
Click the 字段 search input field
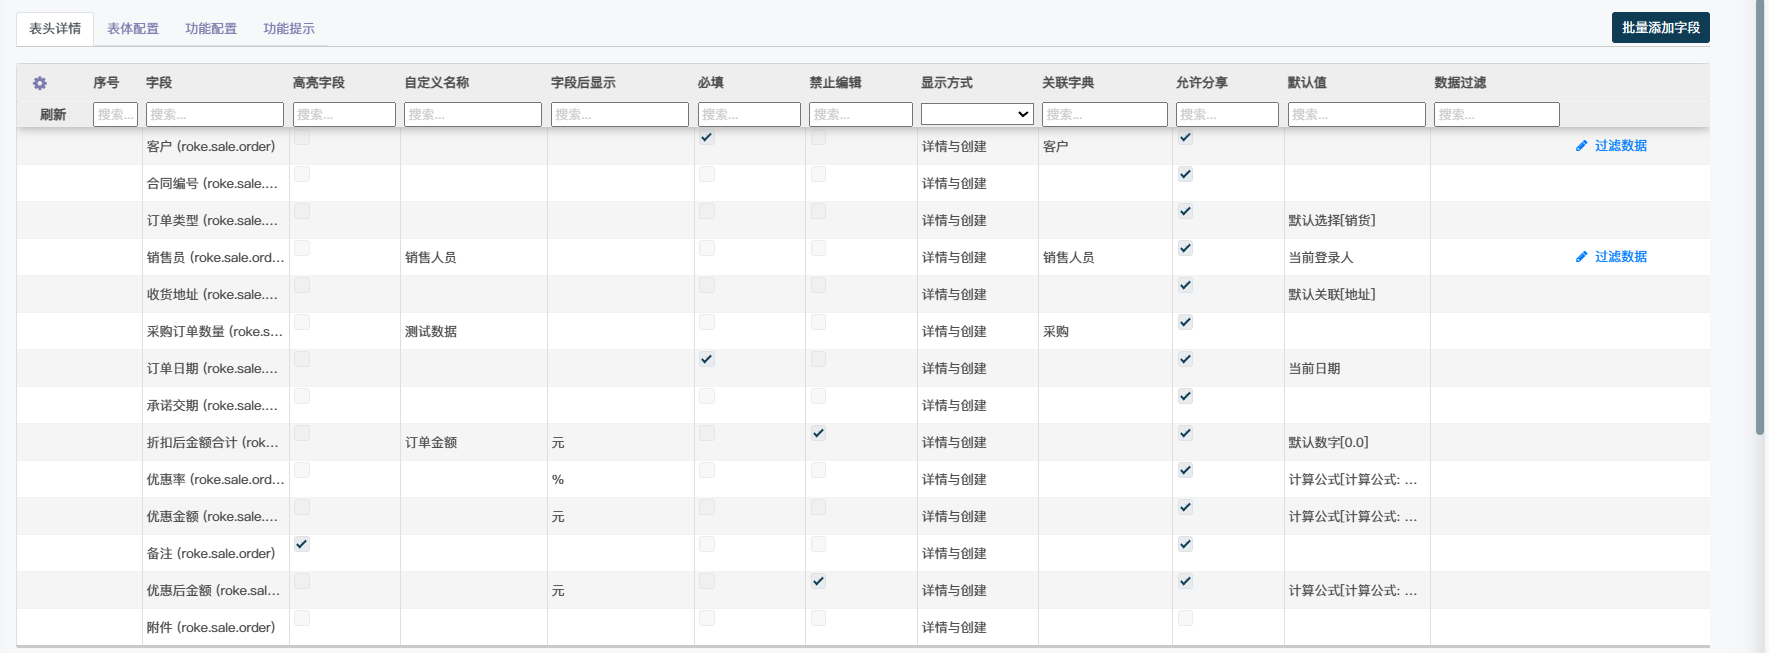point(215,115)
